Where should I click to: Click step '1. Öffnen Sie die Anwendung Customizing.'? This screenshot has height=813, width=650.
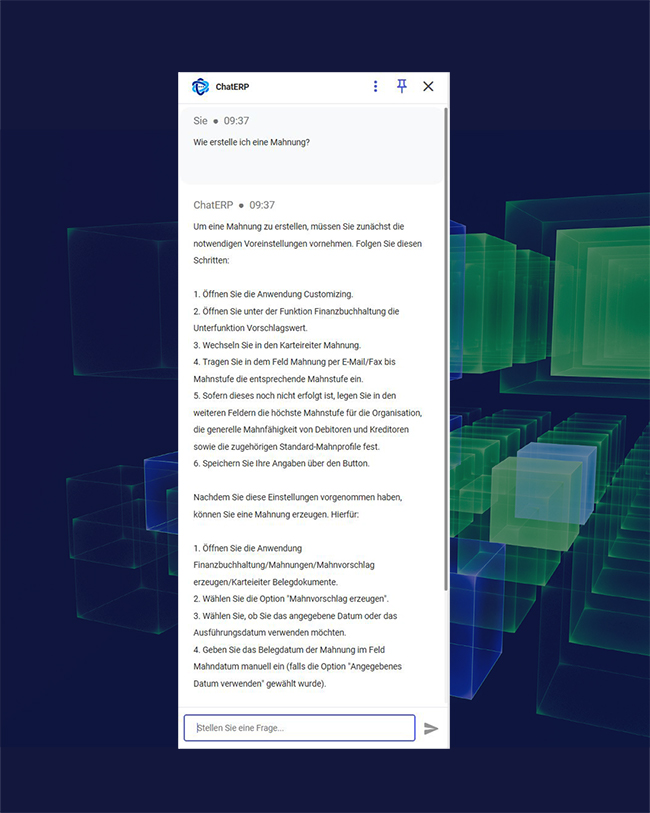(x=273, y=294)
